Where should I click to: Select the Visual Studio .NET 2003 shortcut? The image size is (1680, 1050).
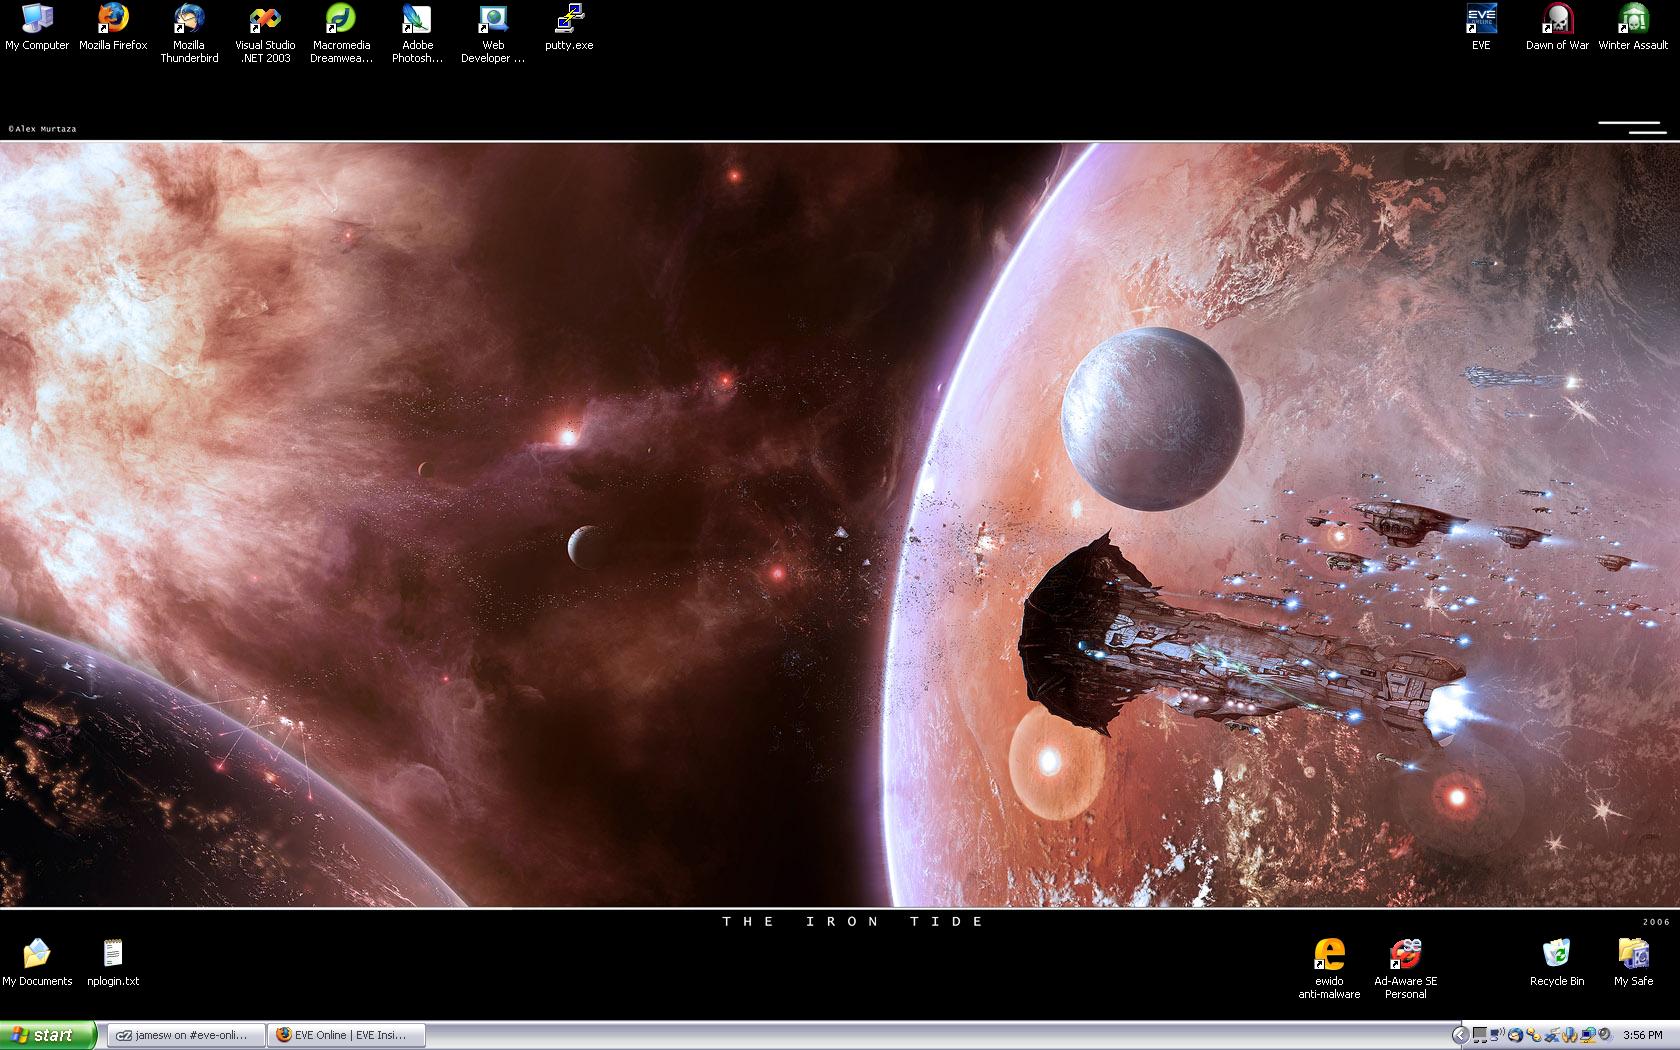(x=265, y=34)
